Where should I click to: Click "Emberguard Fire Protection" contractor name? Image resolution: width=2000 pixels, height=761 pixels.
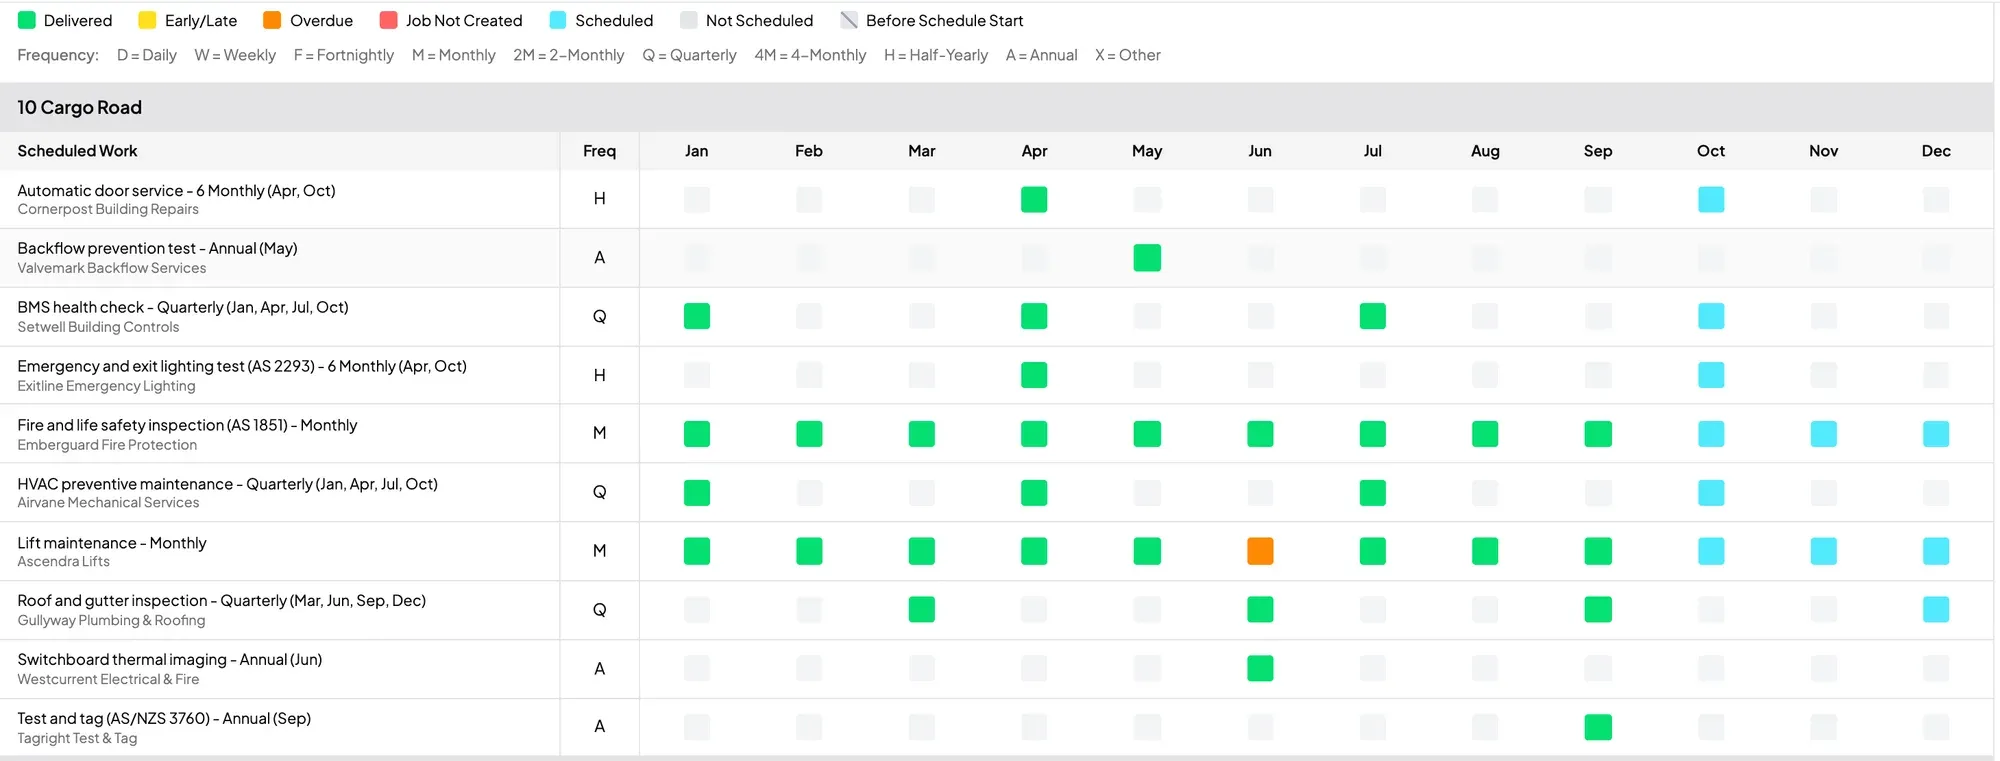coord(107,445)
